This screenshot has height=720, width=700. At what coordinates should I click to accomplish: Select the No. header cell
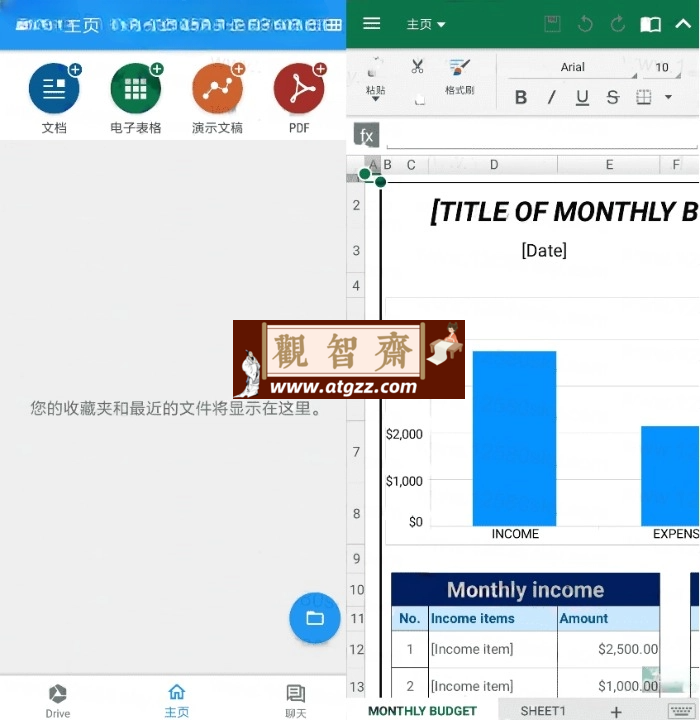(x=410, y=619)
